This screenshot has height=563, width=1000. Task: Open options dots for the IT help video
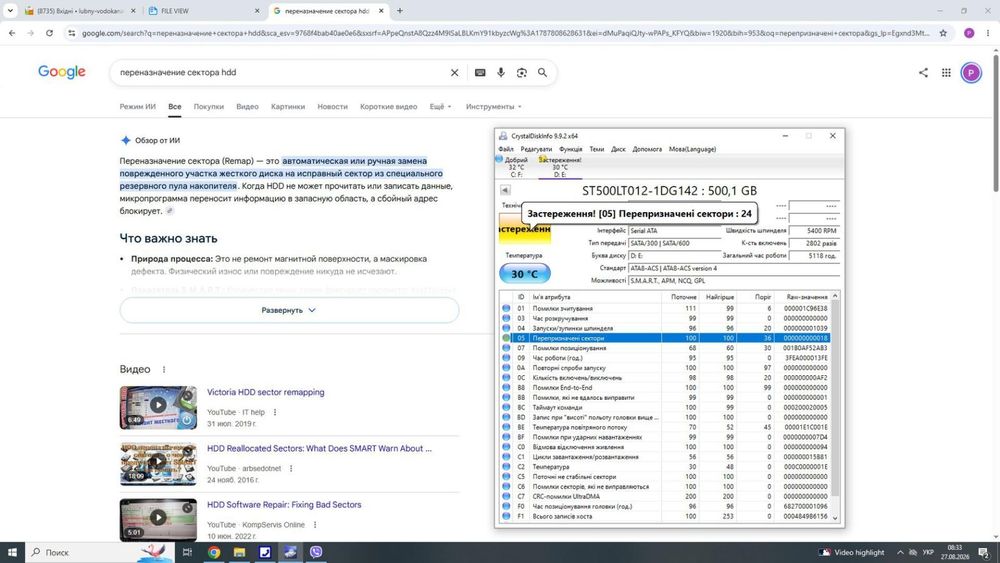tap(275, 412)
